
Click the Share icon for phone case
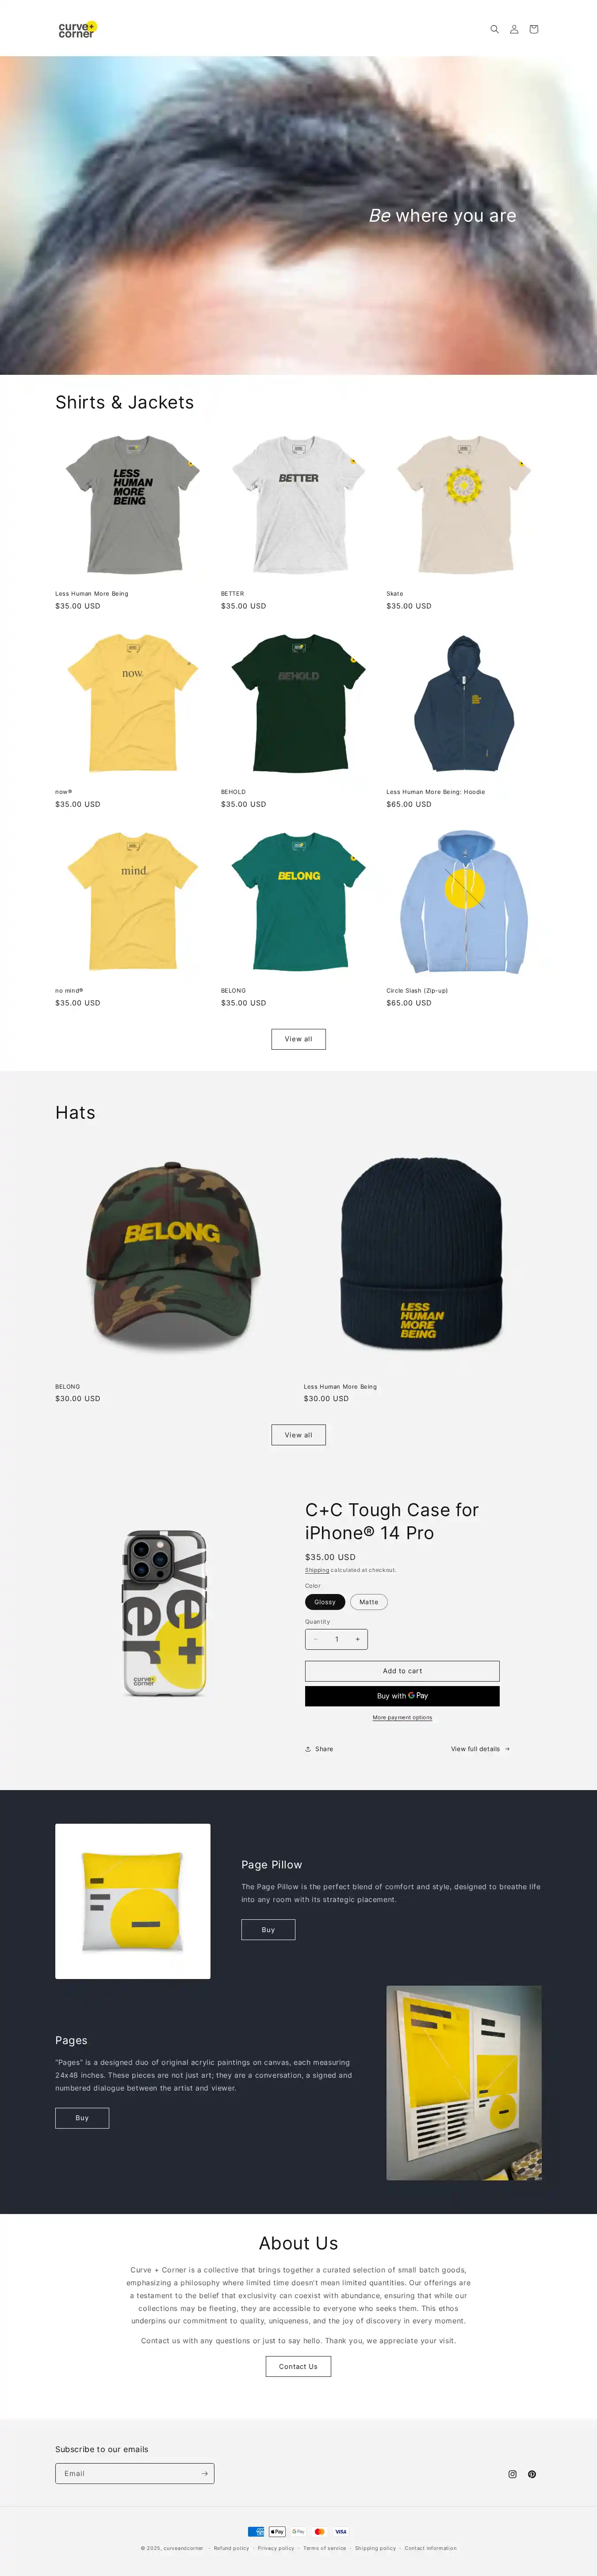click(308, 1748)
